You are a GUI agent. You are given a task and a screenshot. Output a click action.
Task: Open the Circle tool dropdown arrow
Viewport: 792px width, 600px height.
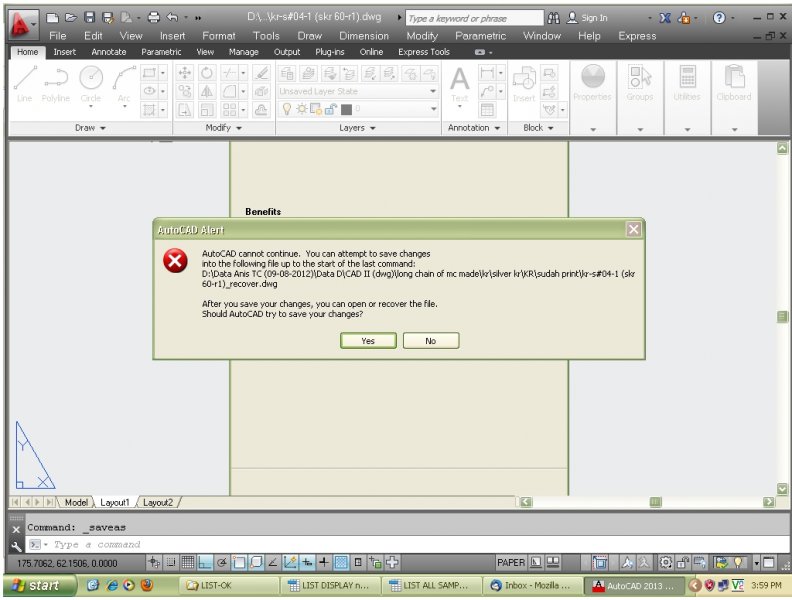pos(91,107)
